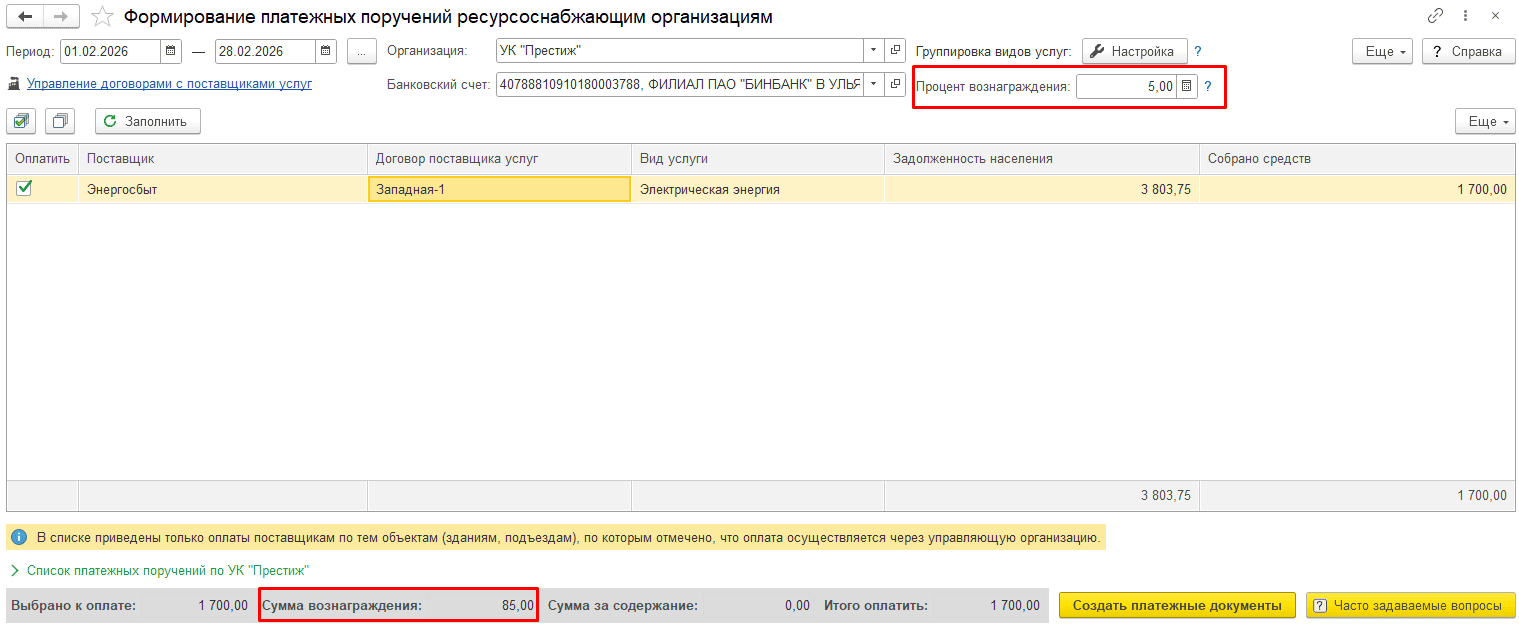Expand the Организация dropdown list

click(872, 51)
